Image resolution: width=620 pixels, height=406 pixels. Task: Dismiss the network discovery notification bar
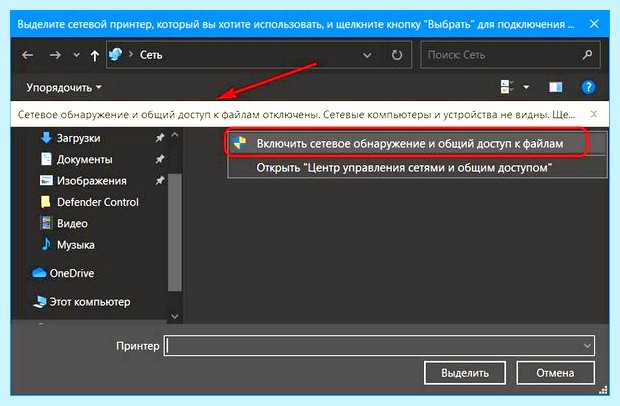click(594, 114)
